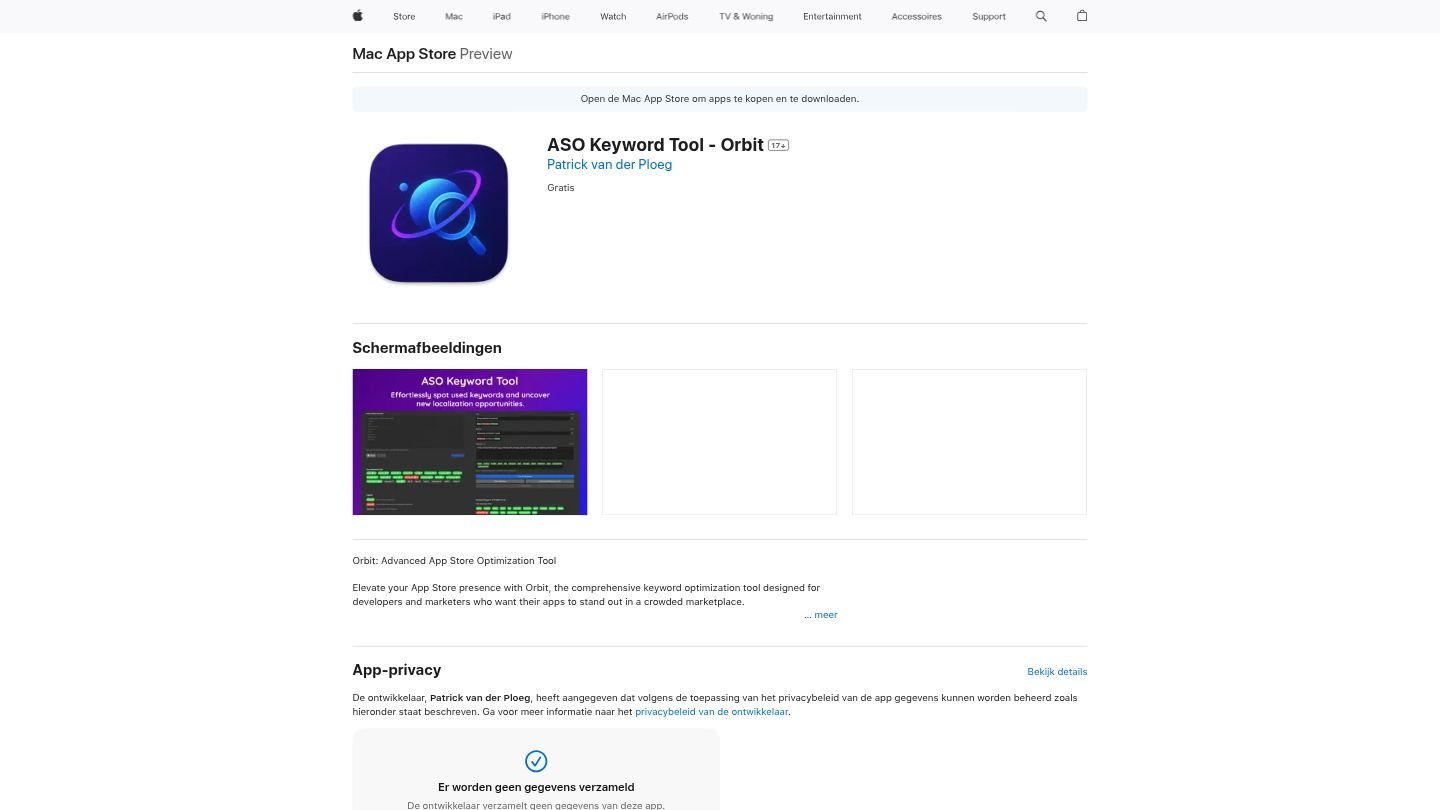Click the Schermafbeeldingen heading

coord(427,348)
